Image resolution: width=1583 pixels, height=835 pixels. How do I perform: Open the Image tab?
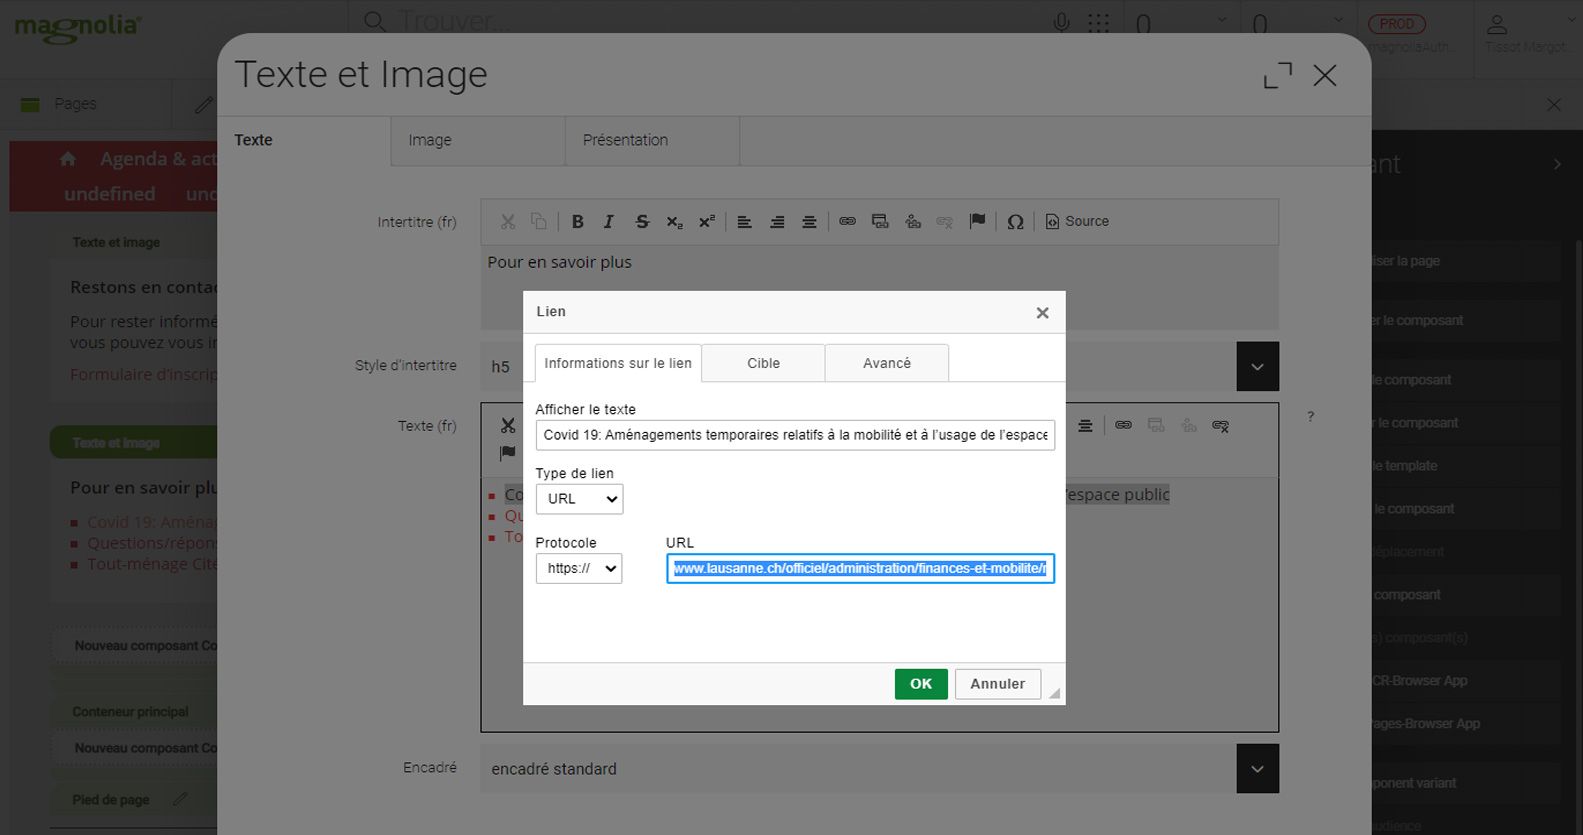click(x=478, y=141)
